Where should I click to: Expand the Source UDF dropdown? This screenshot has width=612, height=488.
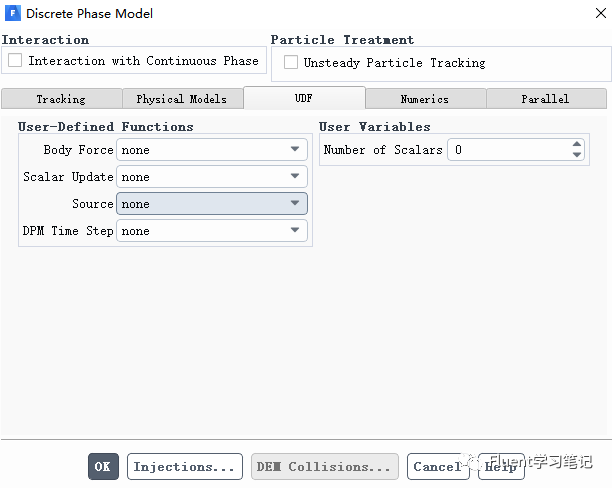(212, 203)
